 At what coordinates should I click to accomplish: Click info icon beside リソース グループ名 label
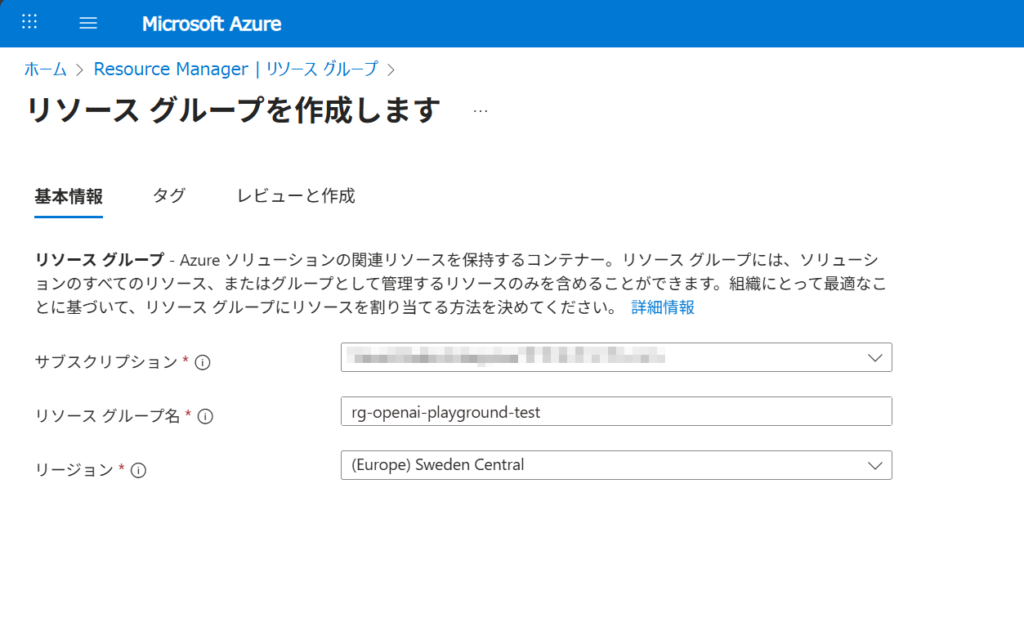(206, 417)
